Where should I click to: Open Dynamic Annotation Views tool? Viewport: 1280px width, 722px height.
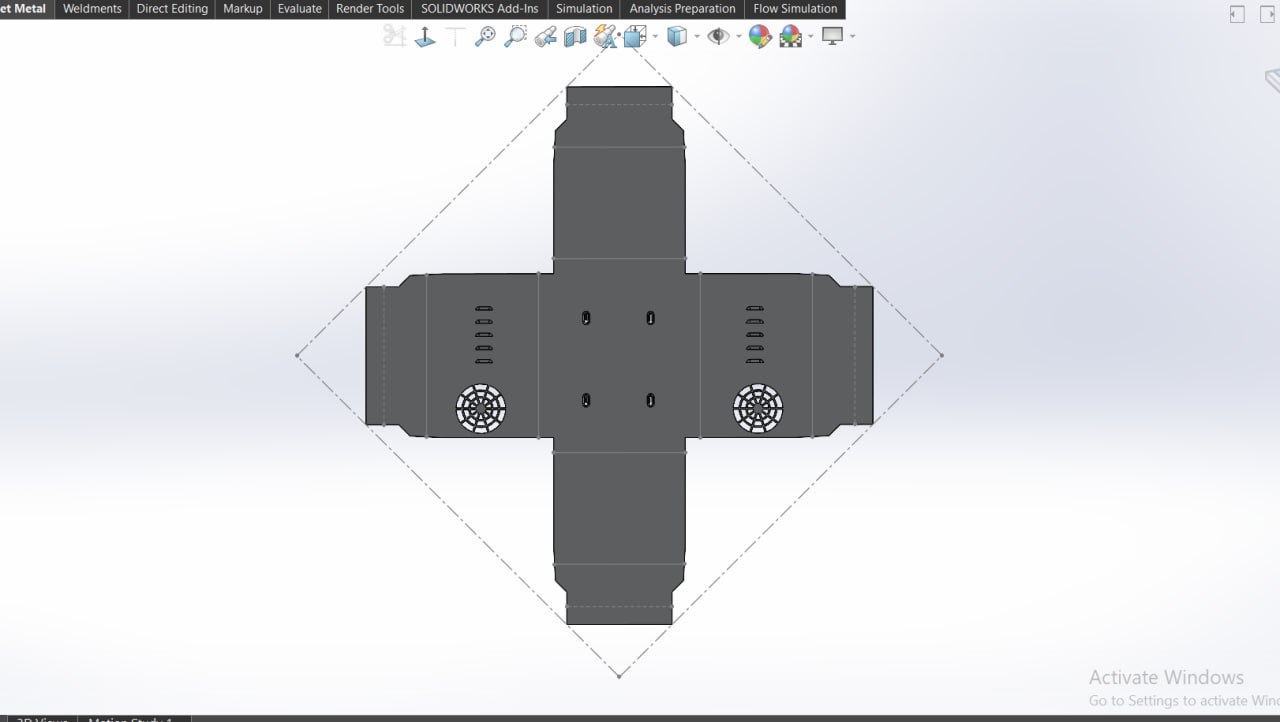605,37
